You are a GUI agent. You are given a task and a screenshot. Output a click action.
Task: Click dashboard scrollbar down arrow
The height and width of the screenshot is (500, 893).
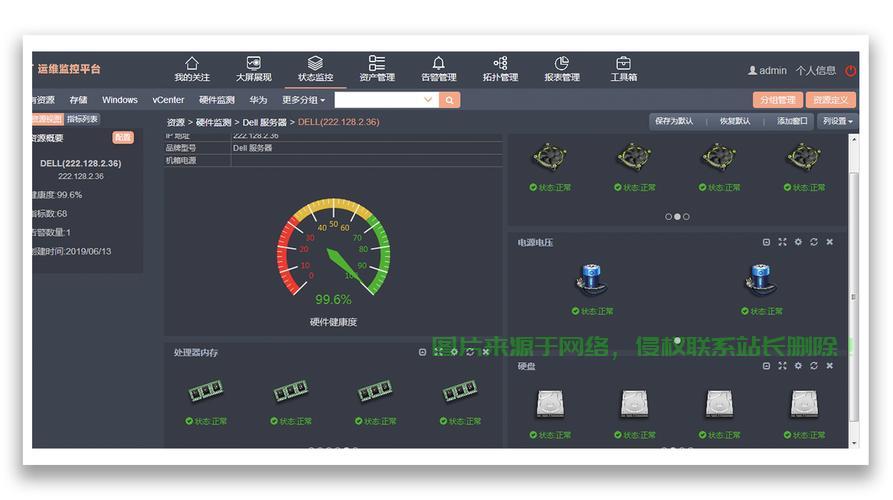(853, 443)
